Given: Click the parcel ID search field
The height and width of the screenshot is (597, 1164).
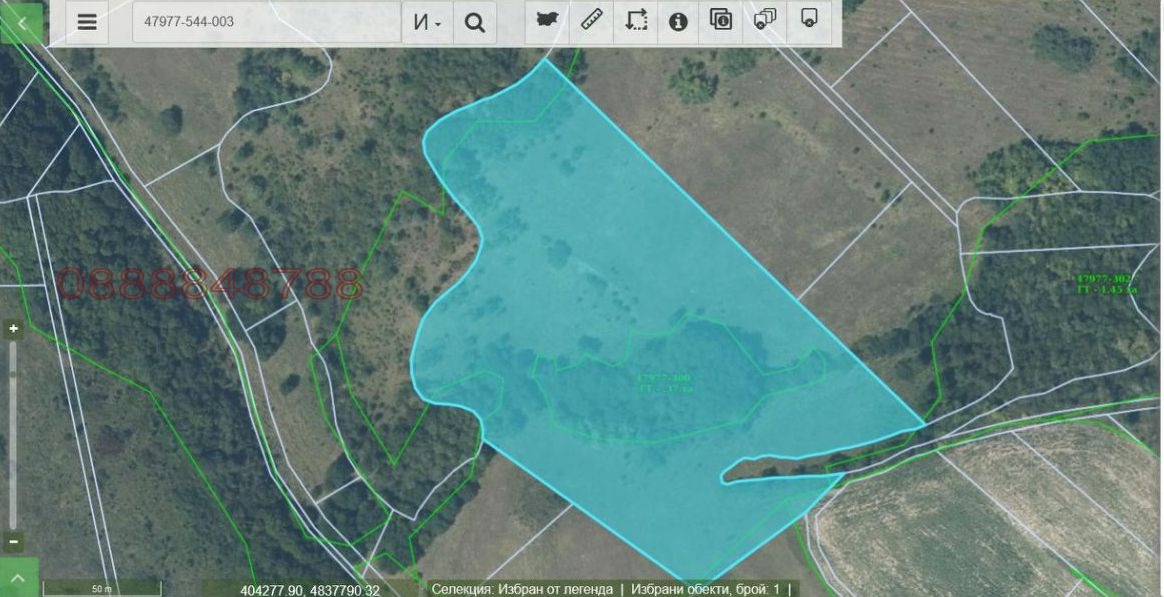Looking at the screenshot, I should tap(266, 22).
